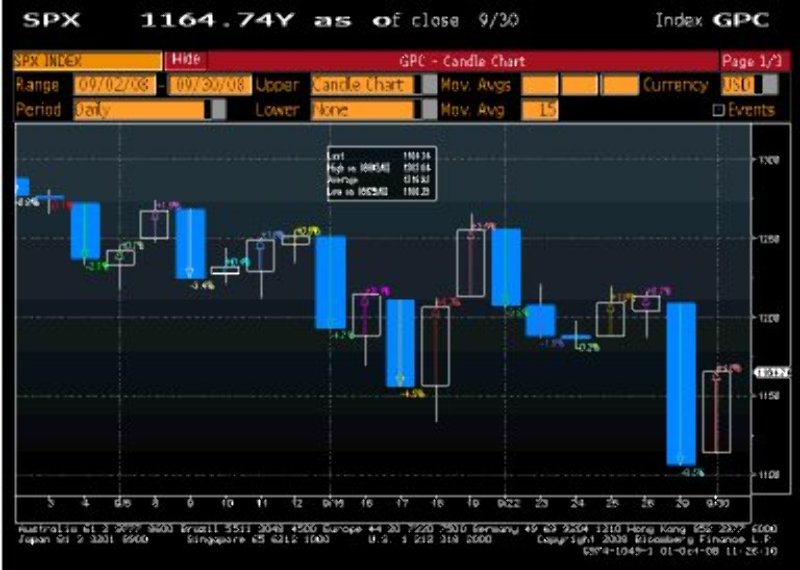Click the blue 9/17 candlestick
The width and height of the screenshot is (800, 570).
[400, 342]
